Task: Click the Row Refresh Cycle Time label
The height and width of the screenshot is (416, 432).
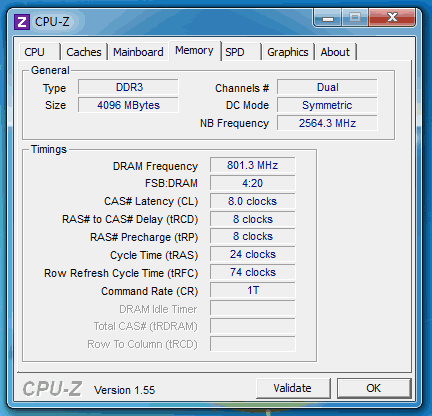Action: coord(121,274)
